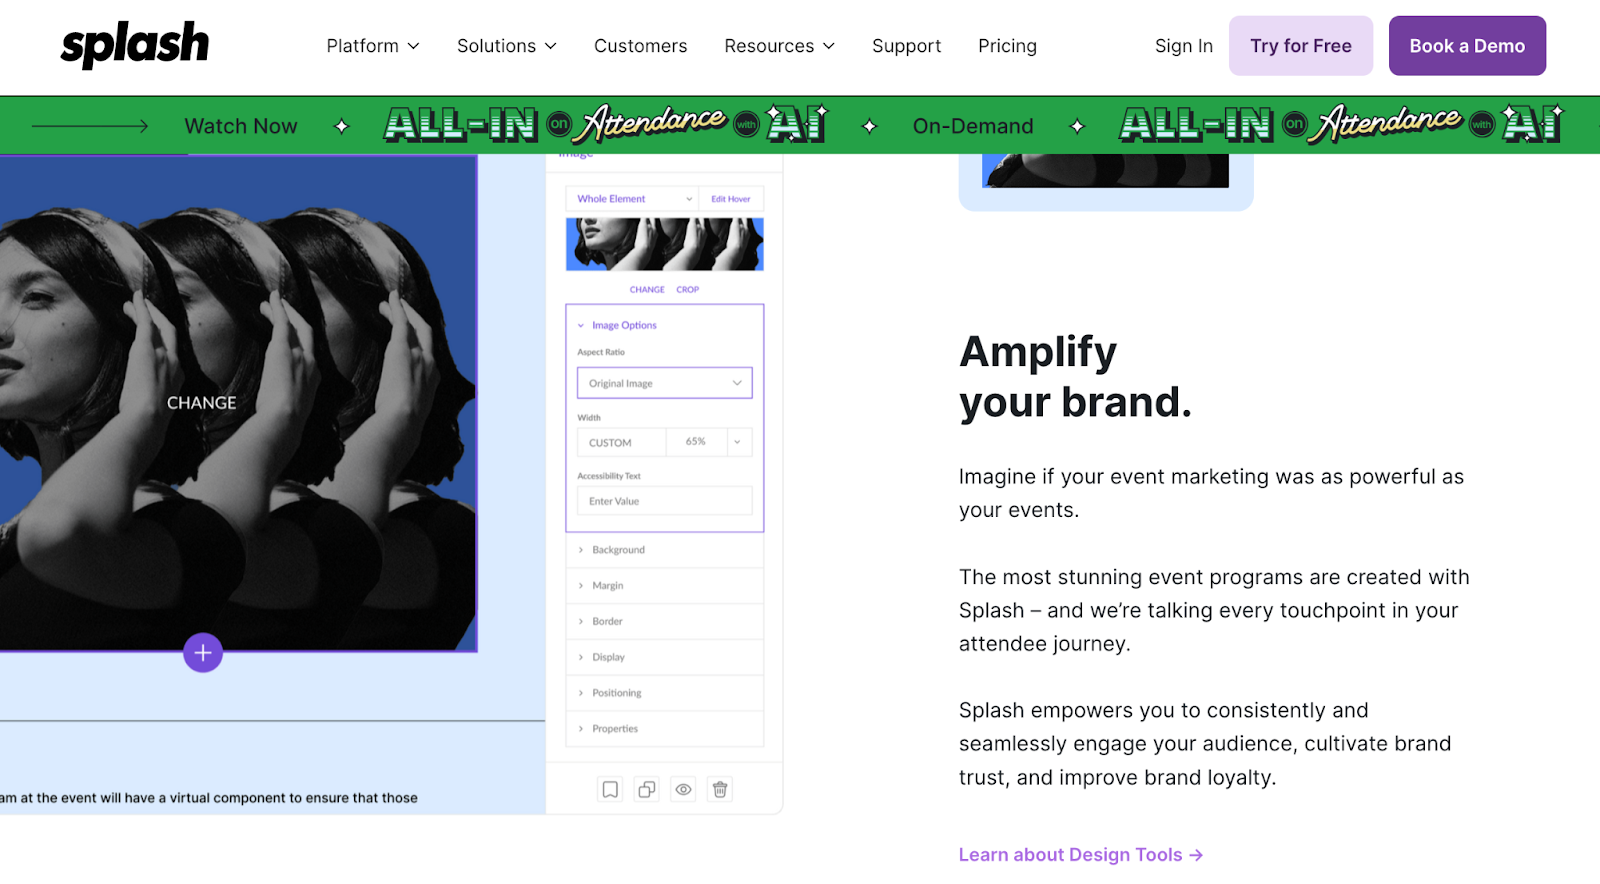Image resolution: width=1600 pixels, height=884 pixels.
Task: Open the Solutions menu
Action: [x=506, y=46]
